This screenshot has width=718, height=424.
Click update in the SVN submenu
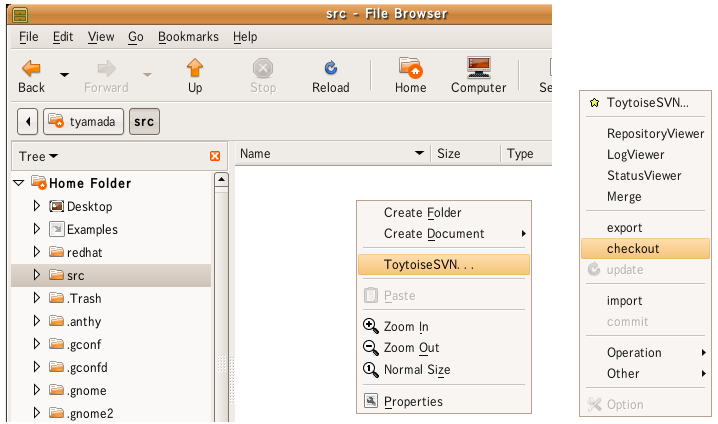click(645, 270)
